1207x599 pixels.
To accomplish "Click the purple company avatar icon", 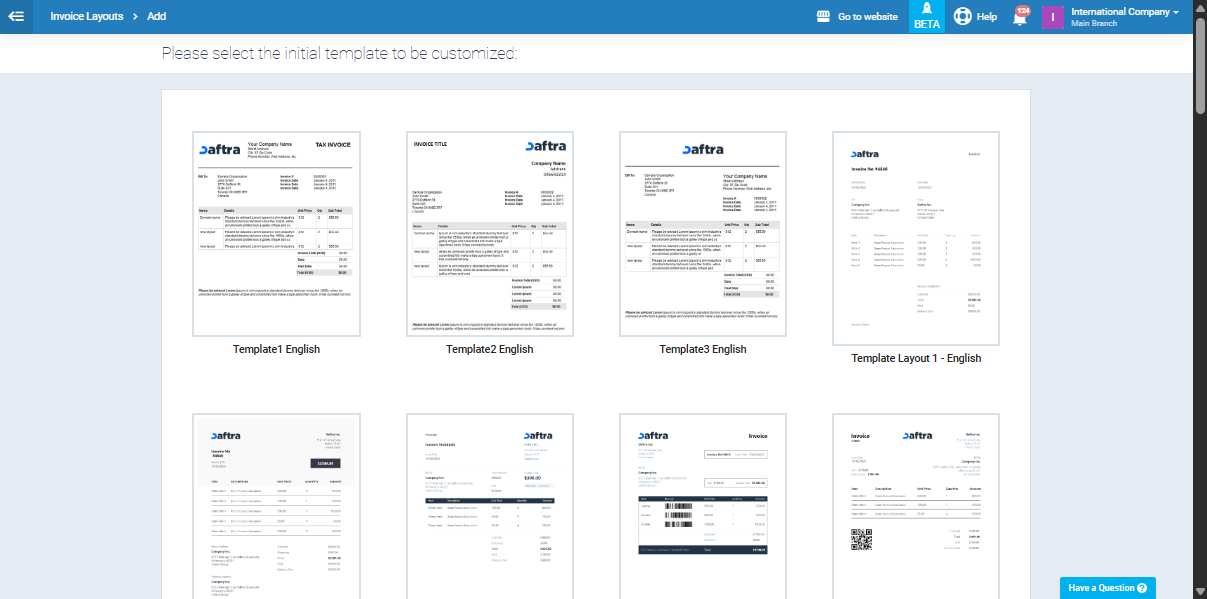I will coord(1052,17).
